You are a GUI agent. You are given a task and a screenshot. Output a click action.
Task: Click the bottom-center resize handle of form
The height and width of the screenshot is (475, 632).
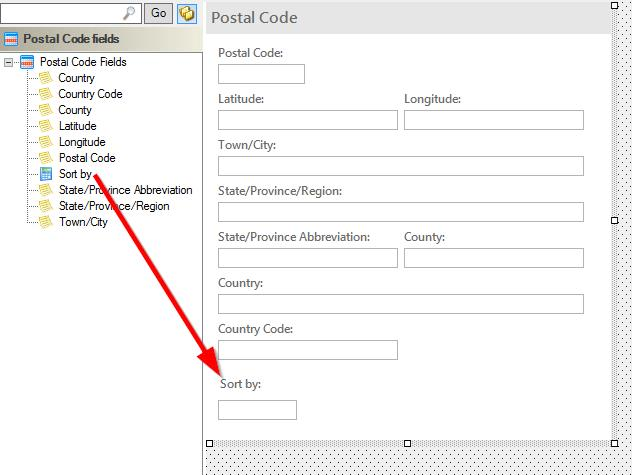pyautogui.click(x=407, y=443)
